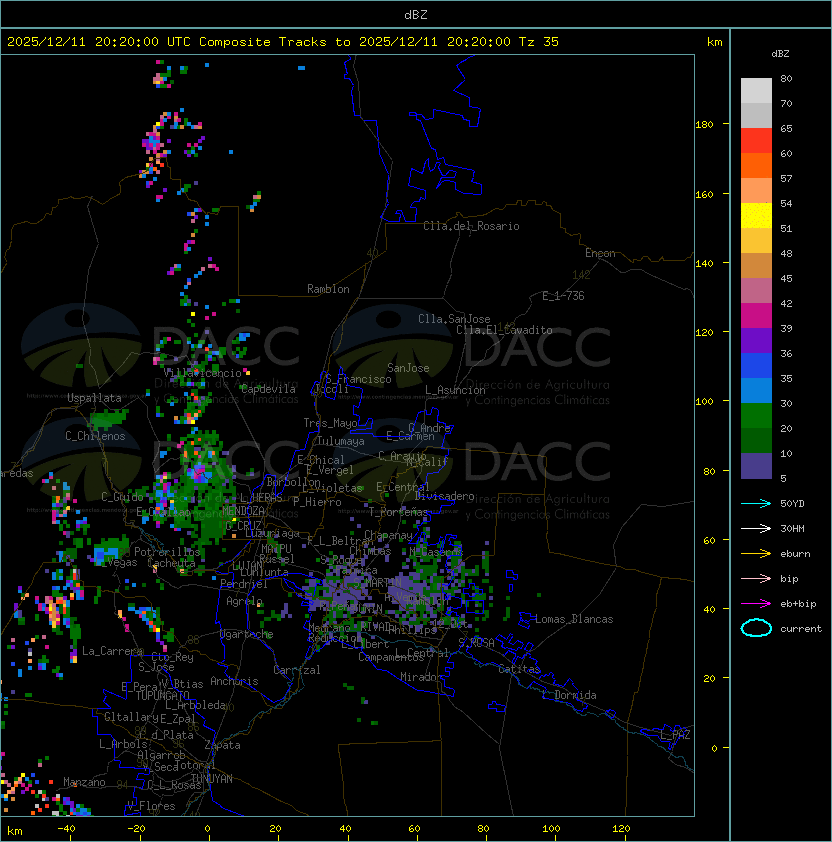Image resolution: width=832 pixels, height=842 pixels.
Task: Click the Catitas map label
Action: pos(519,669)
